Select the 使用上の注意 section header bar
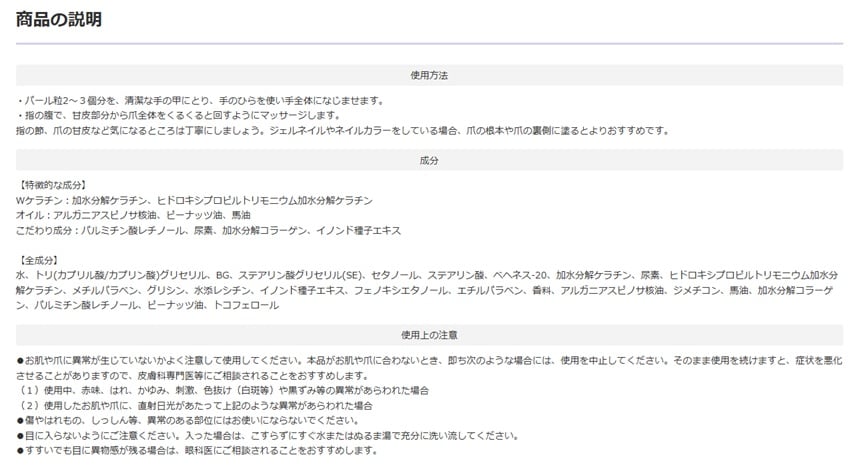The height and width of the screenshot is (469, 860). (x=429, y=335)
